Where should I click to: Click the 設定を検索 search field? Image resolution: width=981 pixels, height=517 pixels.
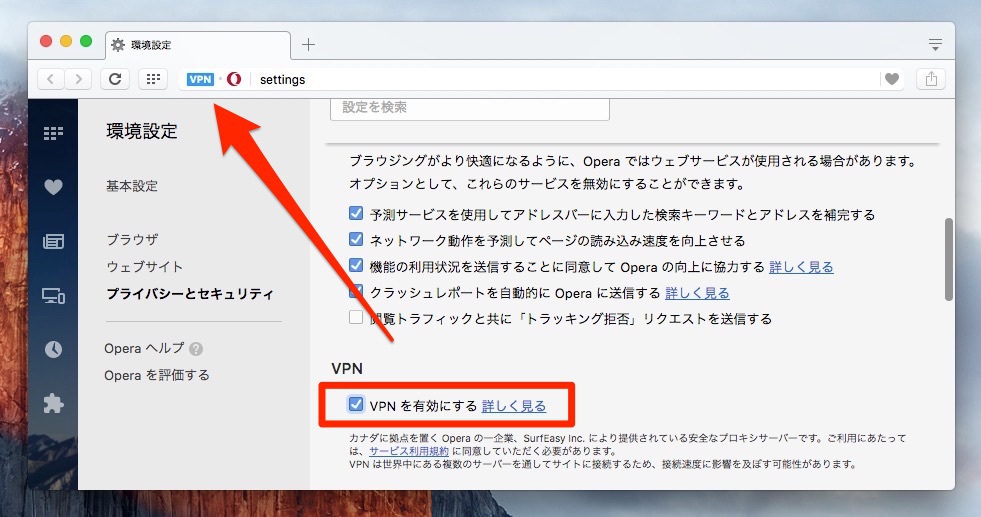470,108
